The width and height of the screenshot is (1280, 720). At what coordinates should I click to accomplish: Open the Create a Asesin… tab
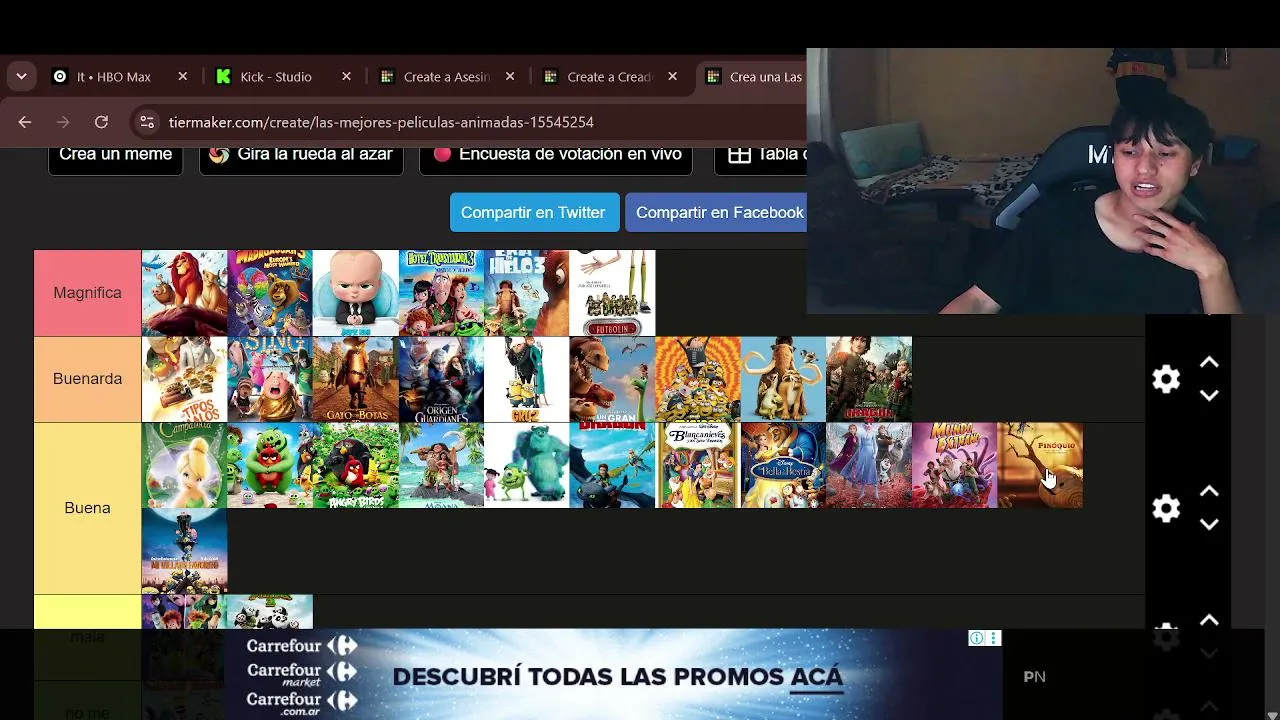[x=448, y=77]
